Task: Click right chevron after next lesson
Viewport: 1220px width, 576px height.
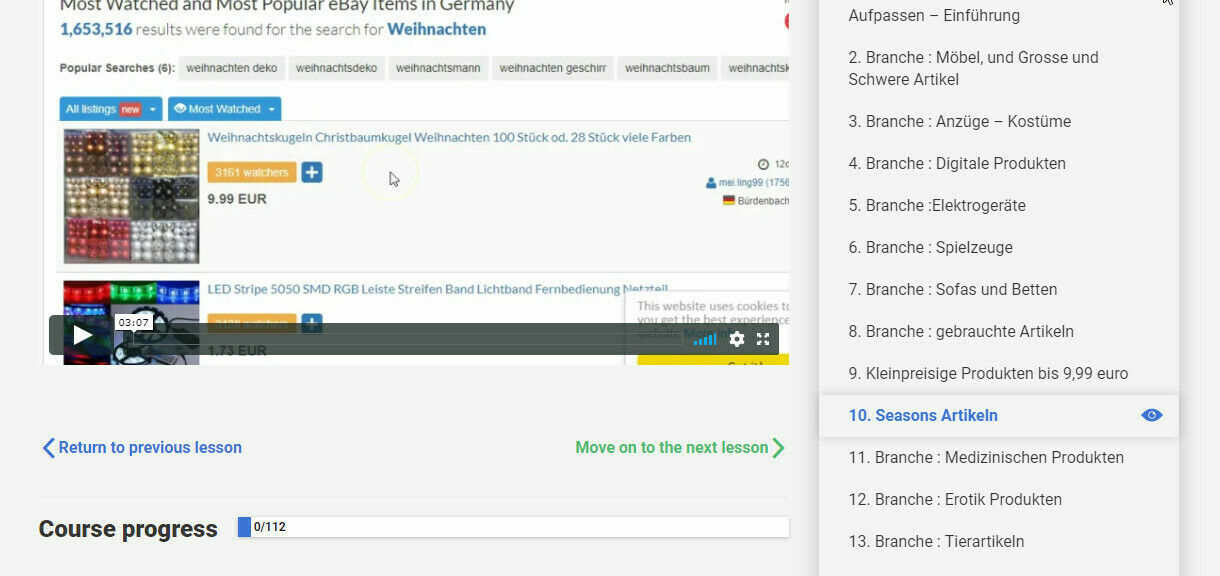Action: (x=779, y=448)
